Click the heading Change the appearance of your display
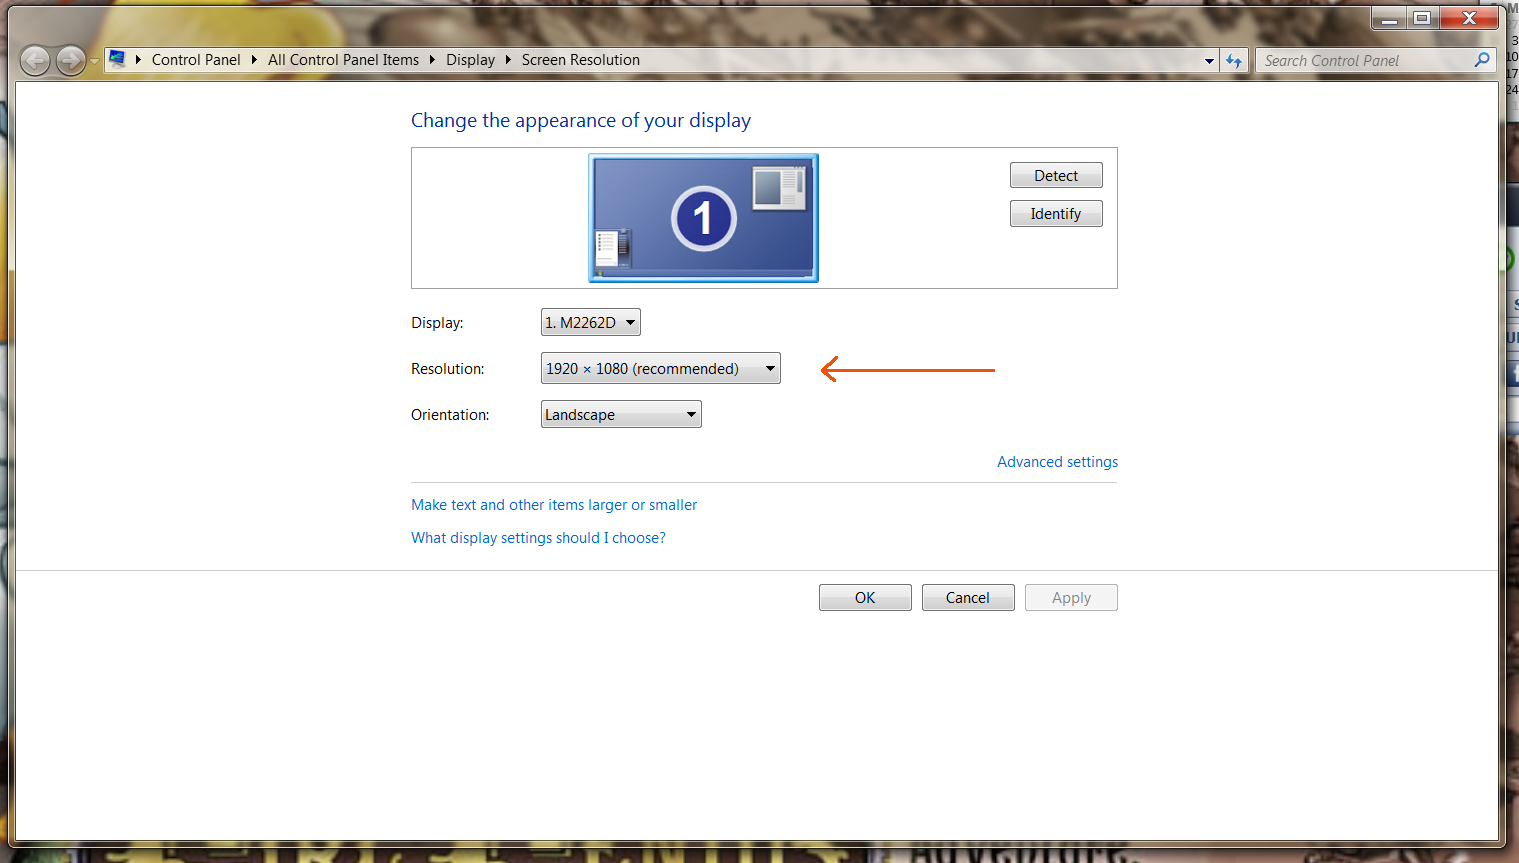 (581, 120)
